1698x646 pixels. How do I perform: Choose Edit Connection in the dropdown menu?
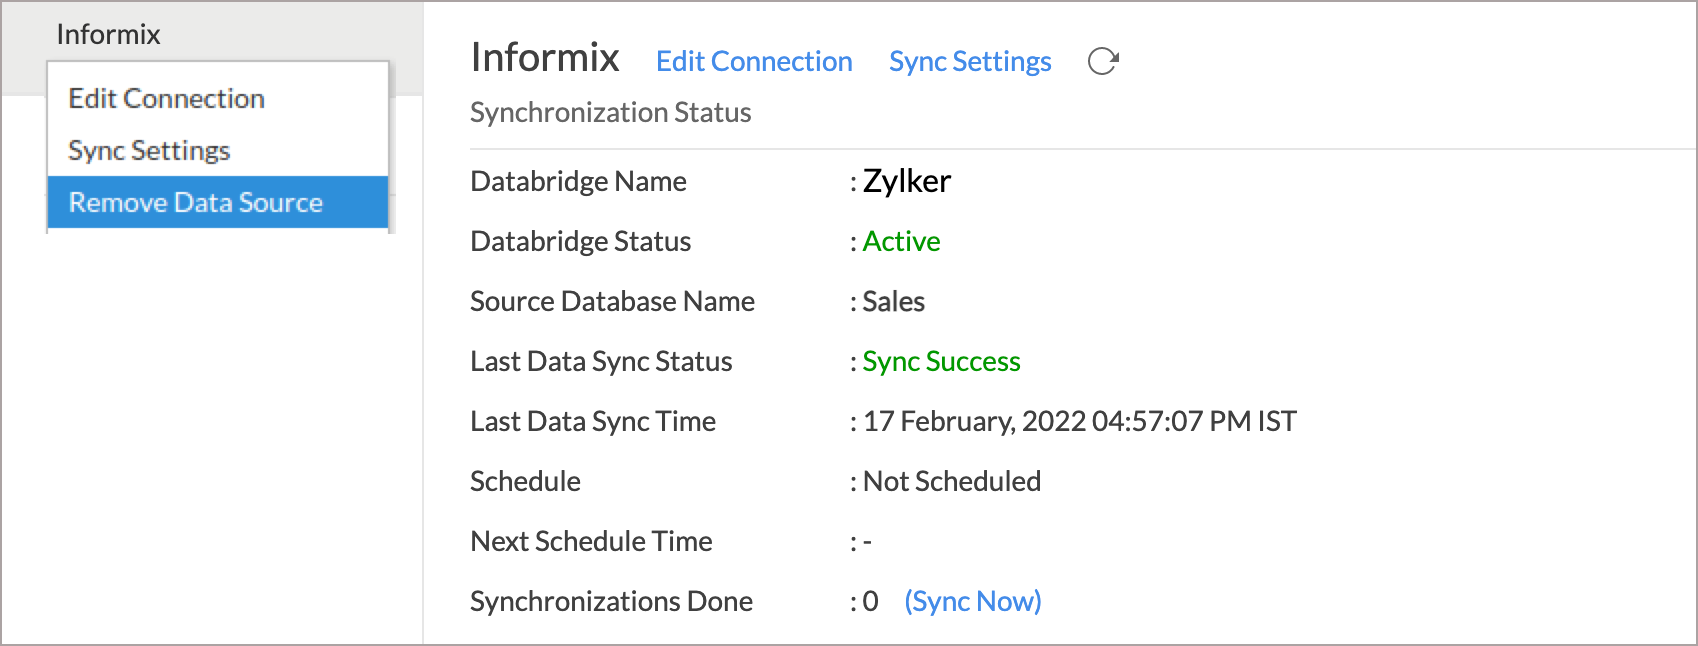217,98
